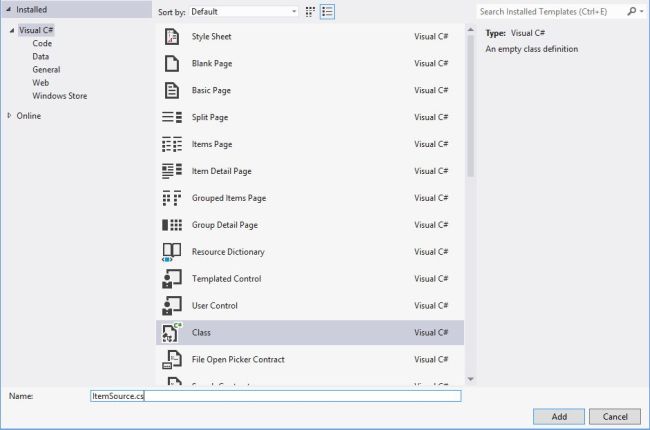
Task: Select the General category
Action: click(46, 70)
